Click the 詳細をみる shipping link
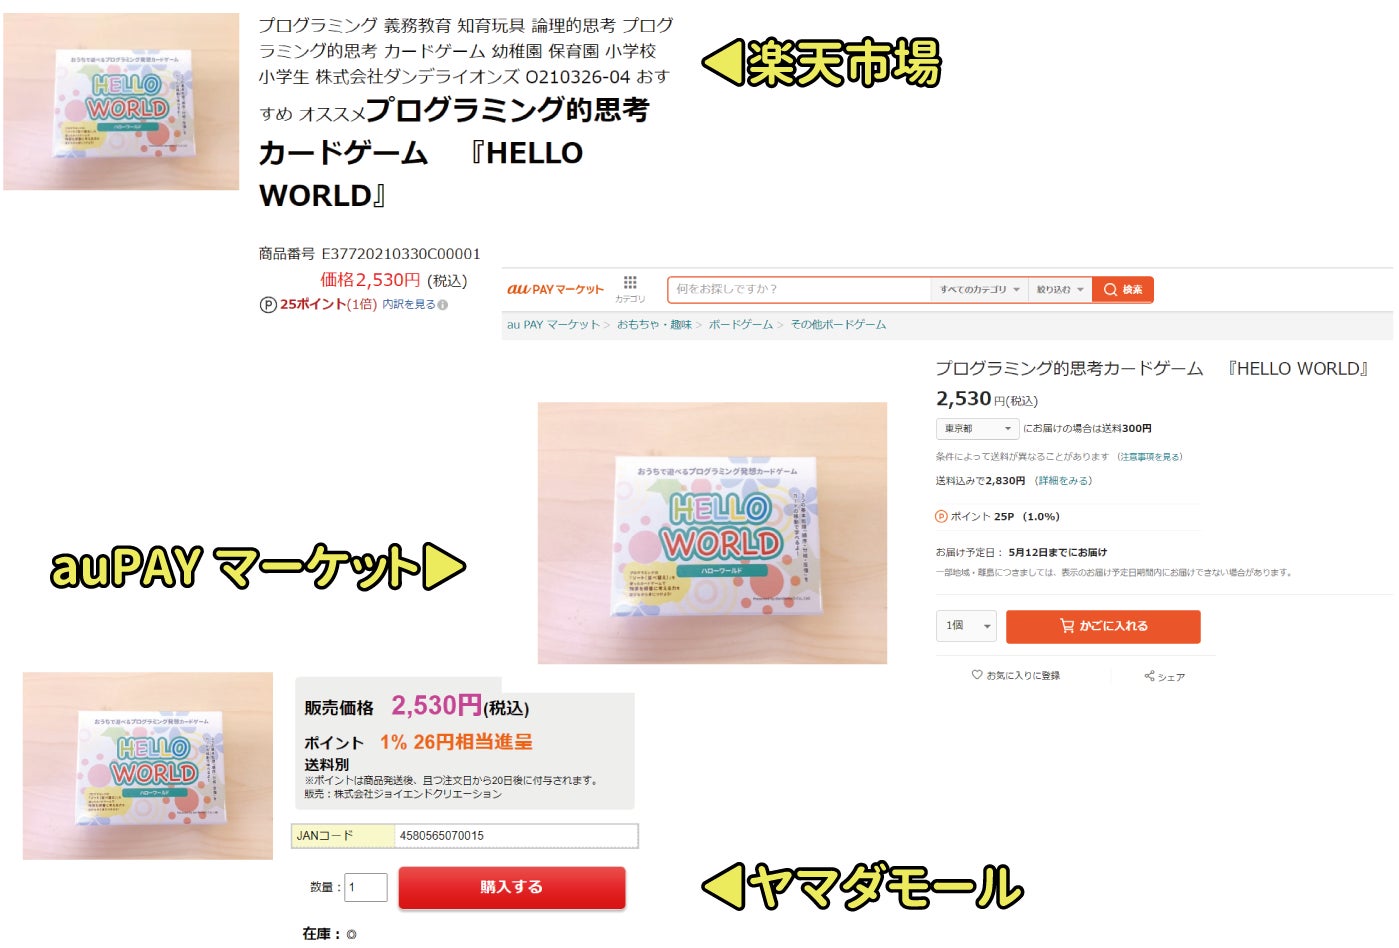 pyautogui.click(x=1064, y=481)
